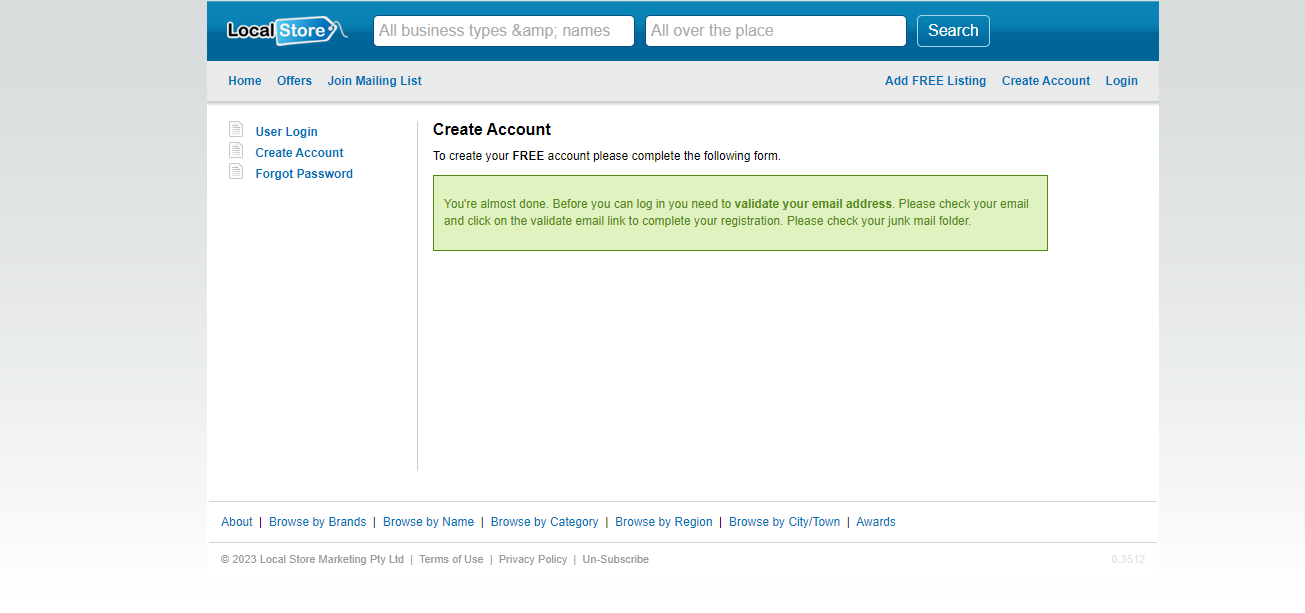Click the Un-Subscribe footer link
This screenshot has height=613, width=1305.
(615, 560)
